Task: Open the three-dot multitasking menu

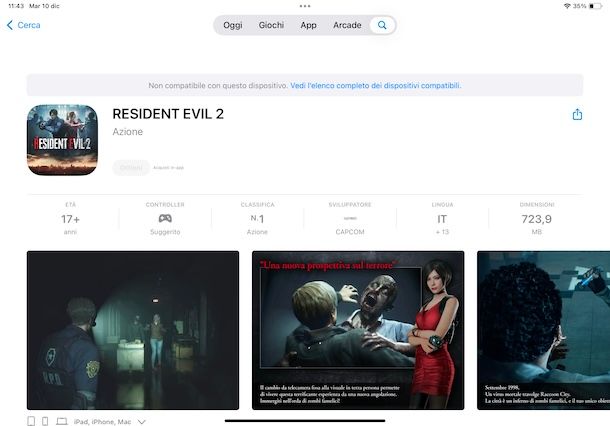Action: click(305, 6)
